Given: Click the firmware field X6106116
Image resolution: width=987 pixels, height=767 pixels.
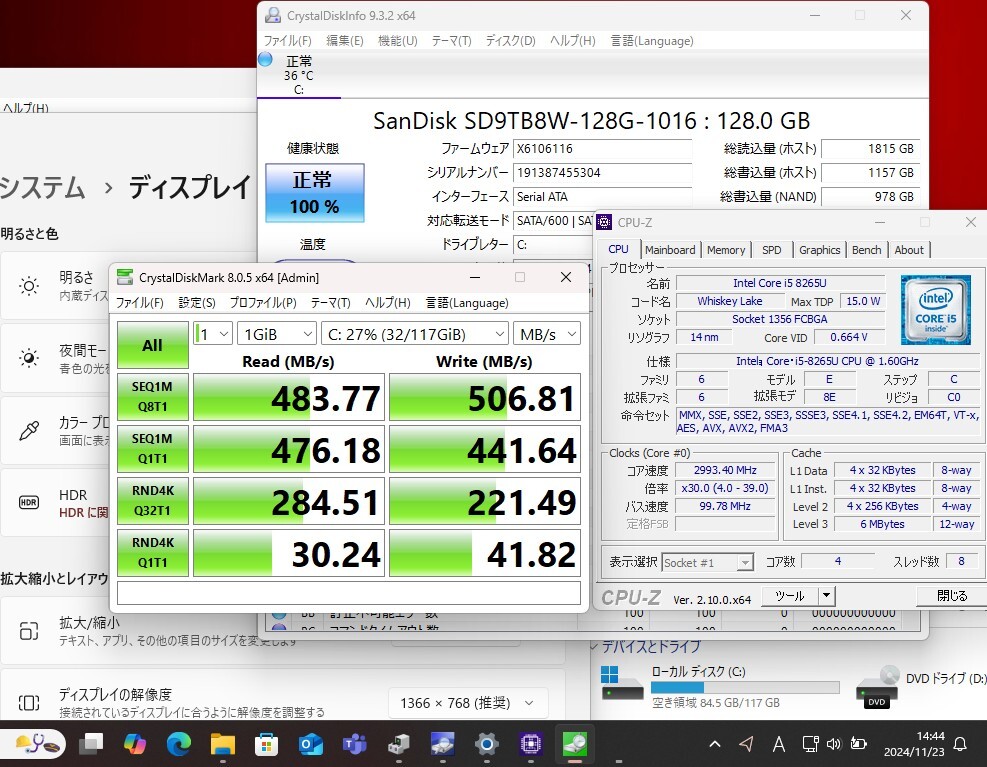Looking at the screenshot, I should coord(602,149).
